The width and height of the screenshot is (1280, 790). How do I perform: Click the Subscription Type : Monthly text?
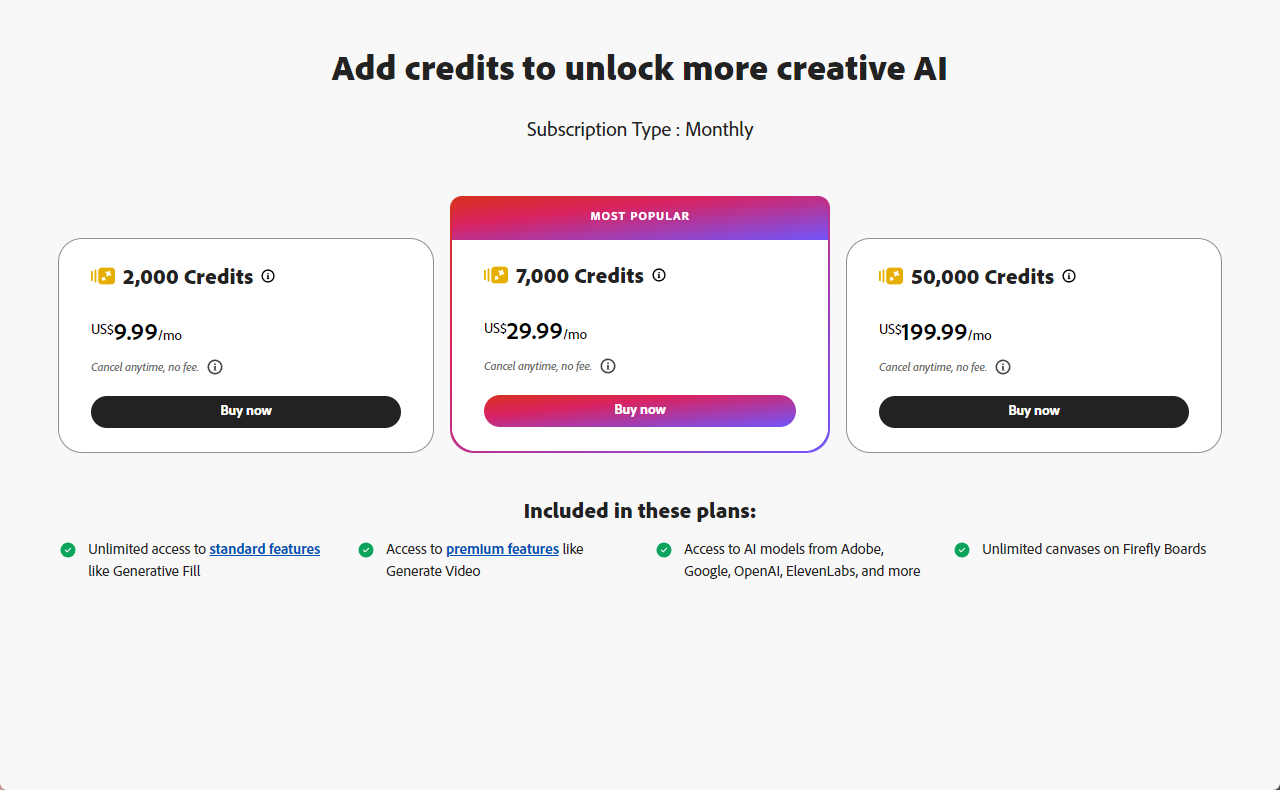pos(640,130)
